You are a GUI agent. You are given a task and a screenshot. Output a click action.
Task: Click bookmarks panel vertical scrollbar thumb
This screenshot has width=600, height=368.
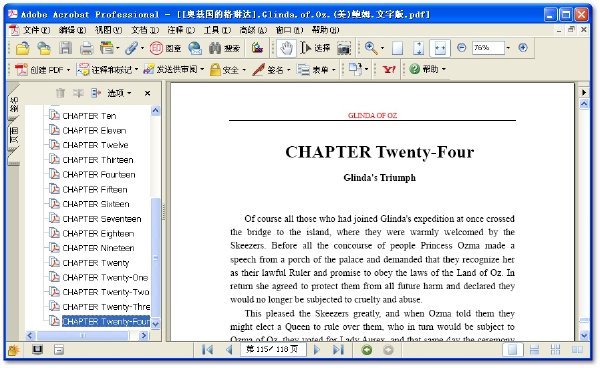[155, 257]
